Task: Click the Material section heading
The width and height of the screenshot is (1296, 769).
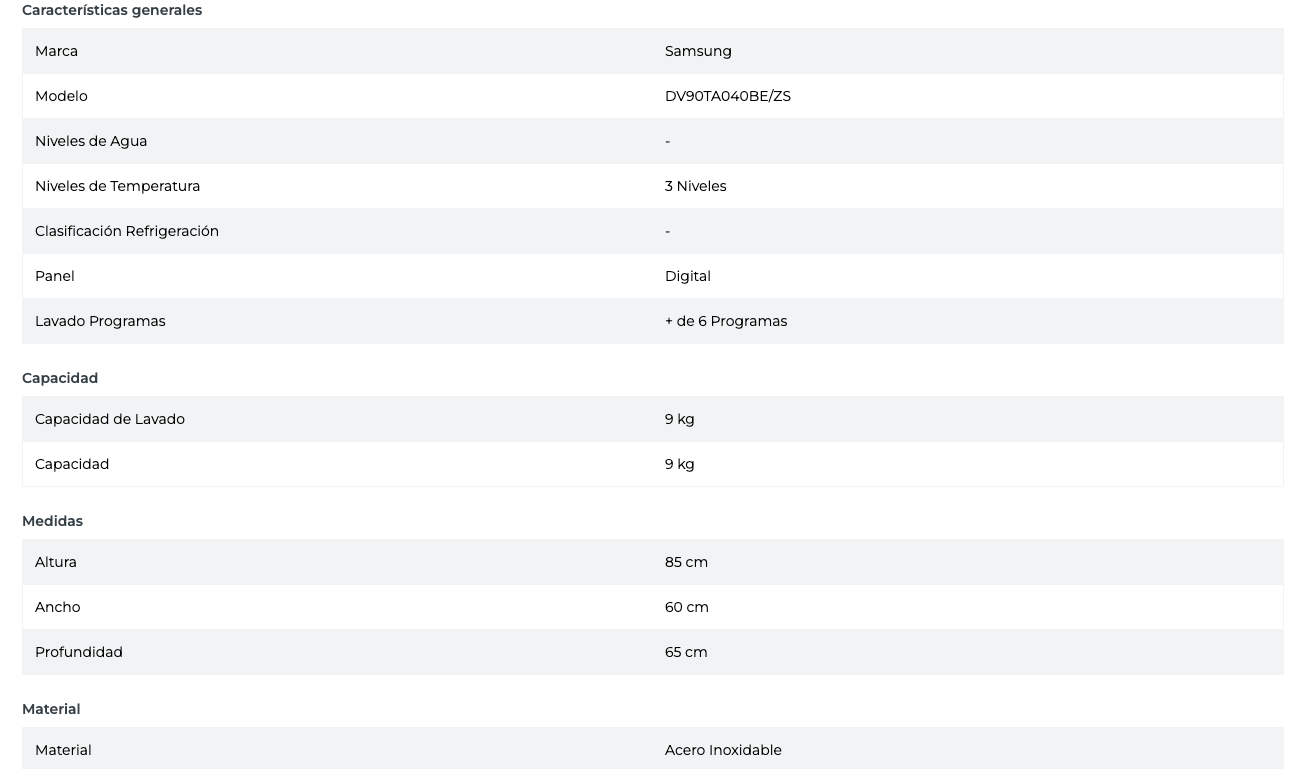Action: tap(51, 709)
